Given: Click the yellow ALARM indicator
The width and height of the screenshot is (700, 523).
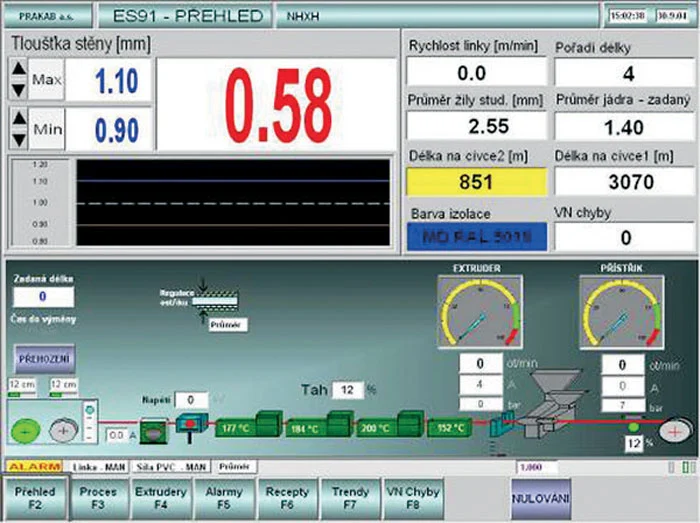Looking at the screenshot, I should tap(34, 467).
